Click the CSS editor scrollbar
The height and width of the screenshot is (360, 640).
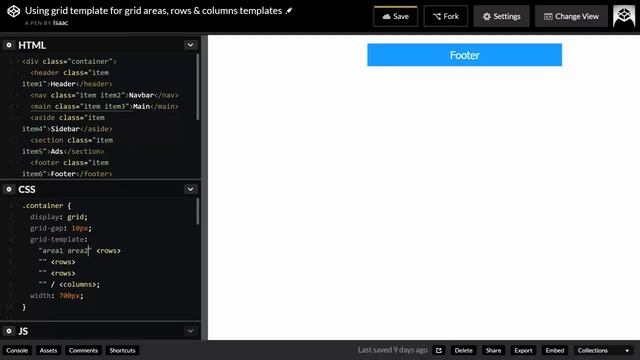198,211
